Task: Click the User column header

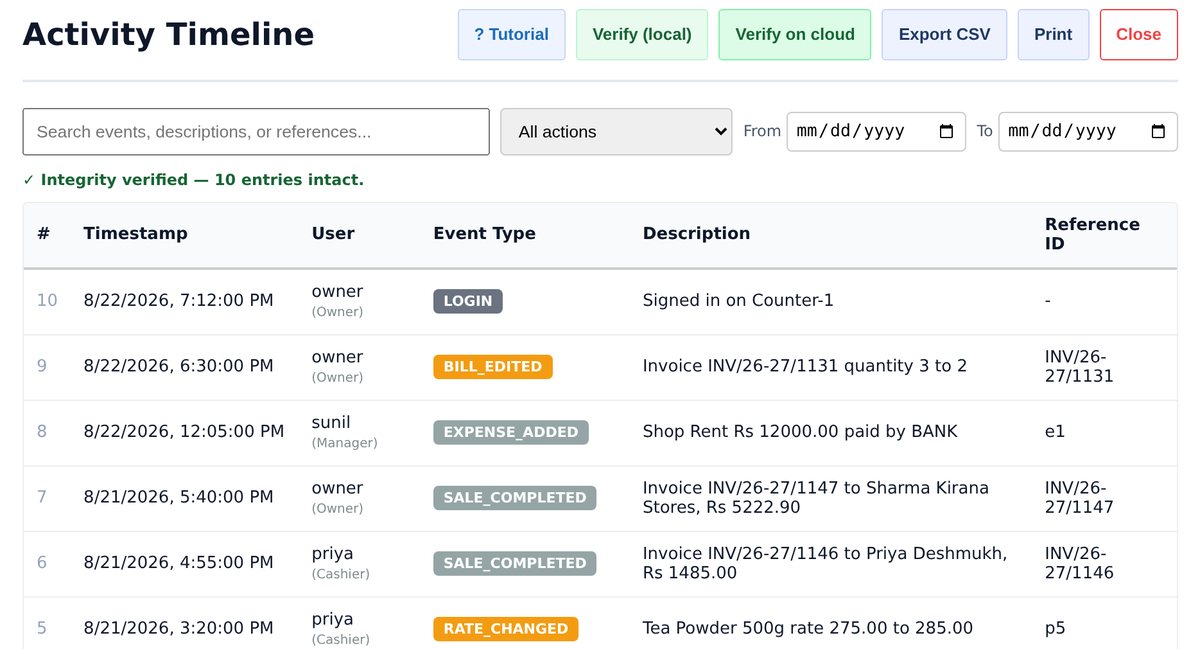Action: pyautogui.click(x=333, y=233)
